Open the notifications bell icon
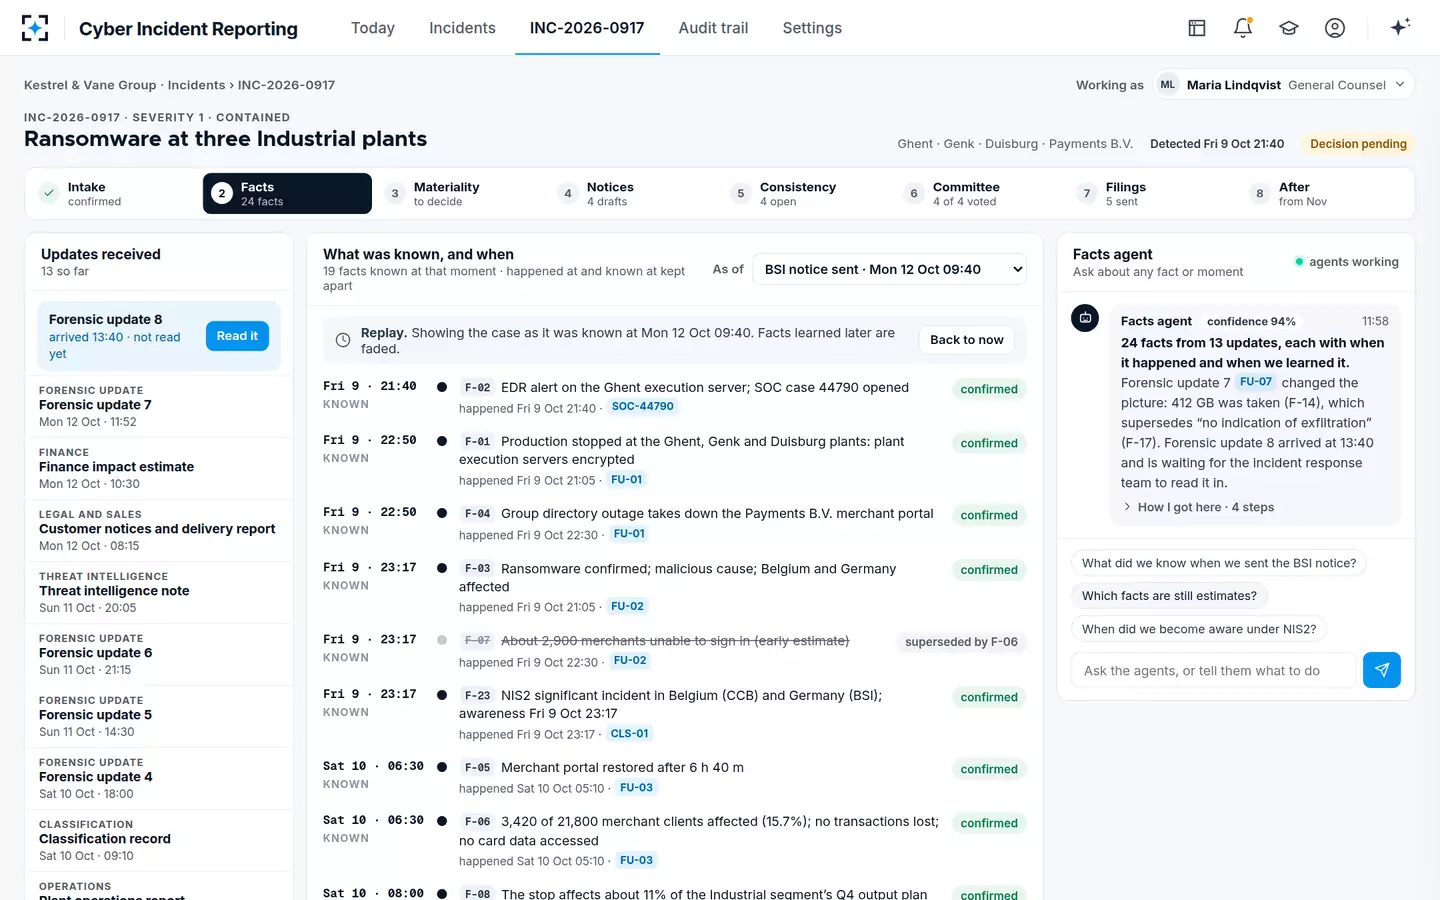 tap(1243, 28)
